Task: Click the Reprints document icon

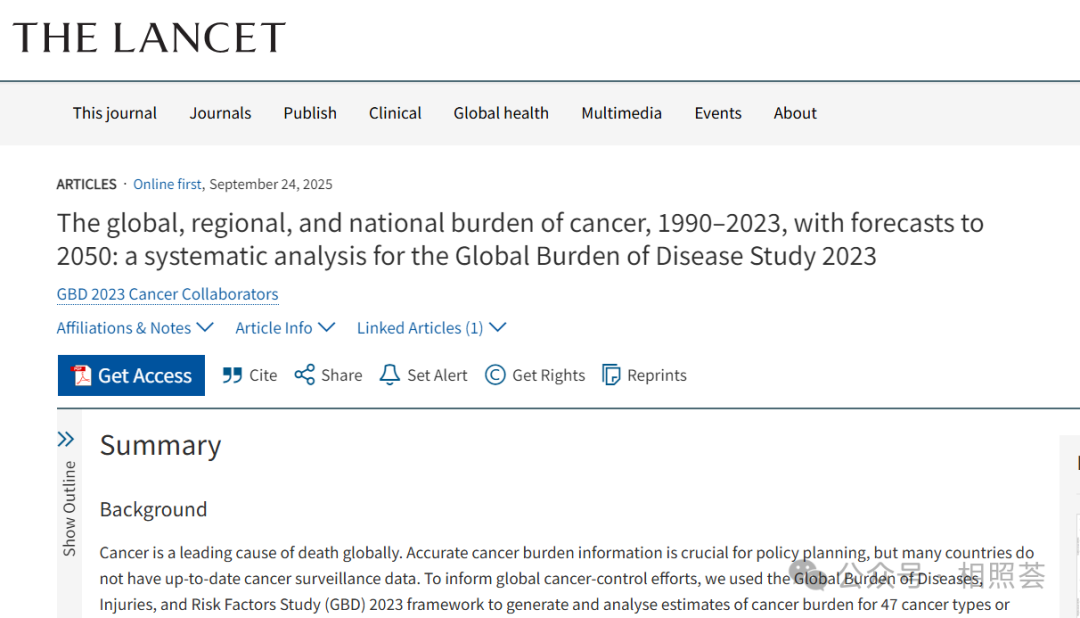Action: 611,375
